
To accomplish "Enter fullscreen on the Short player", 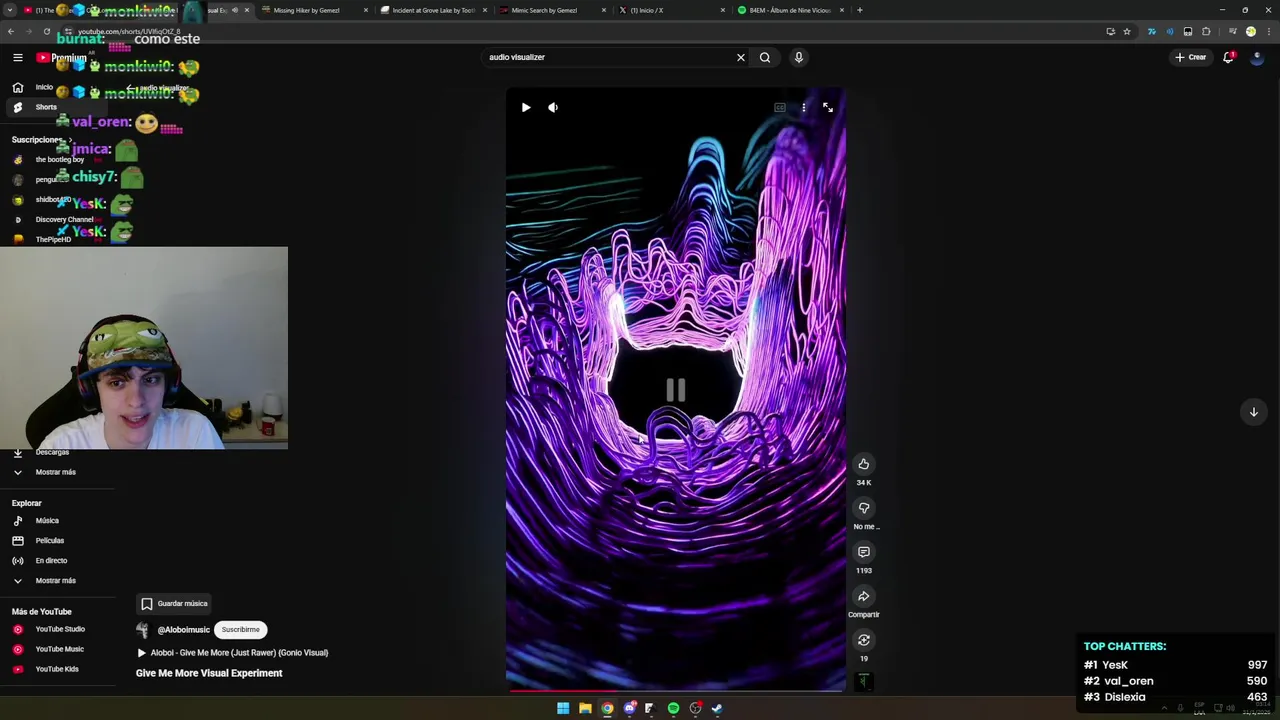I will 828,107.
